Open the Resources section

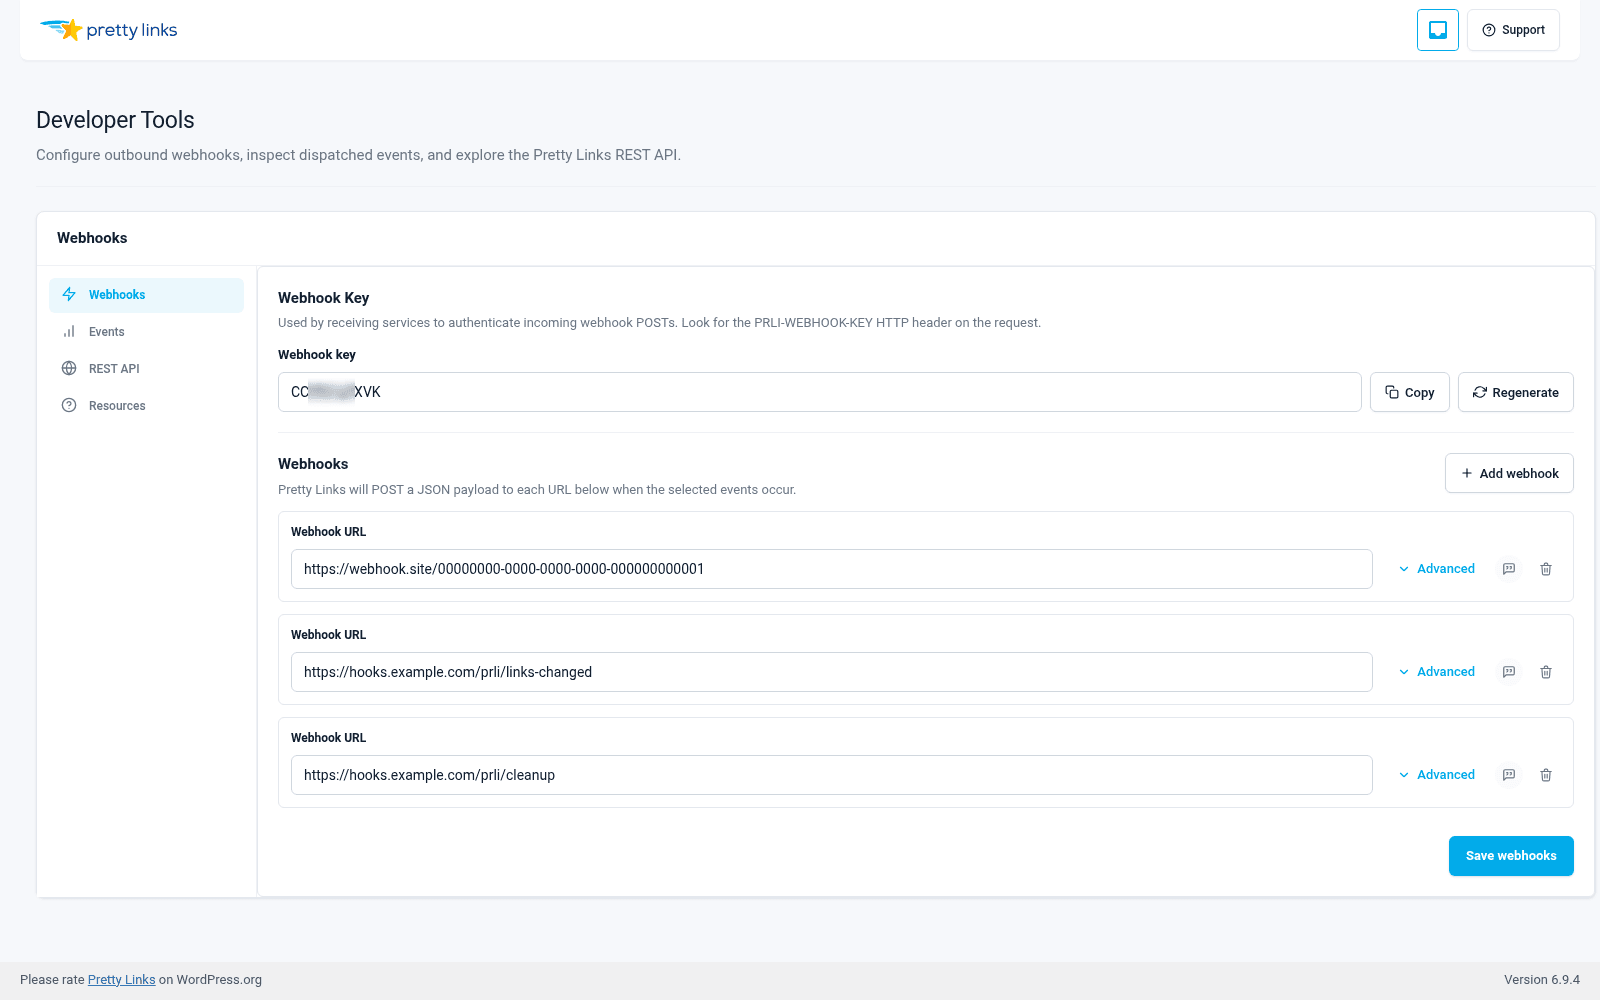(x=146, y=406)
